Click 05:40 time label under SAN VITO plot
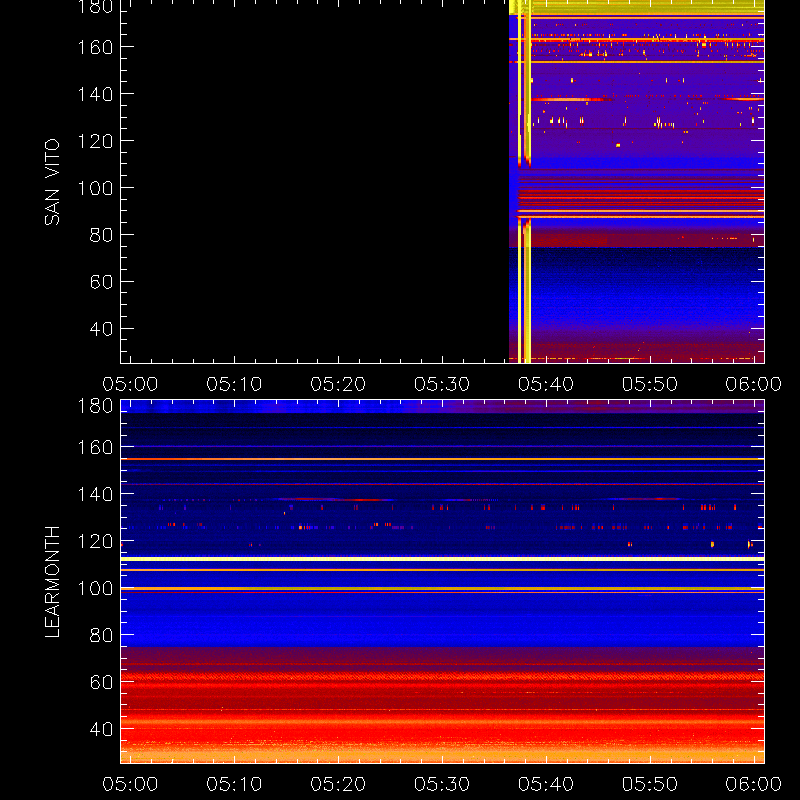Viewport: 800px width, 800px height. coord(546,384)
